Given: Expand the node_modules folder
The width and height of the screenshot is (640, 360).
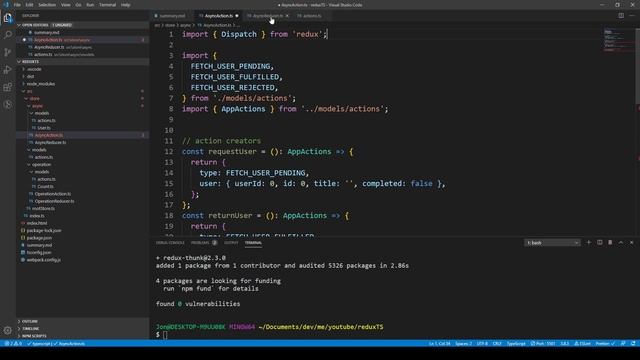Looking at the screenshot, I should (x=40, y=84).
